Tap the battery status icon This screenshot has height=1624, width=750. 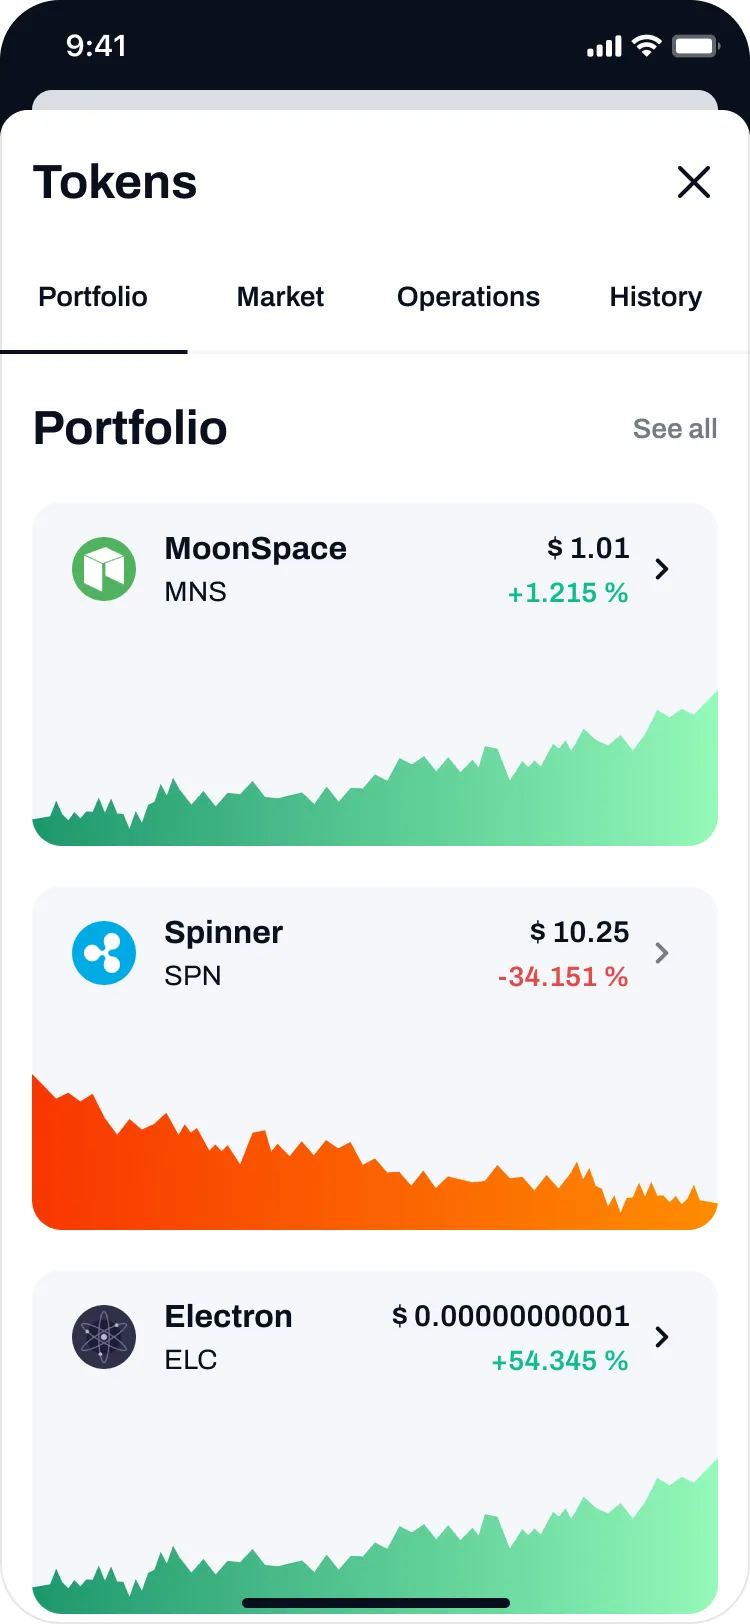click(x=696, y=46)
